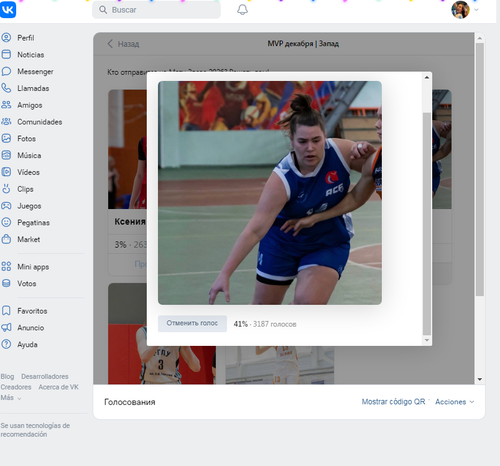Screen dimensions: 500x466
Task: Click the popup vertical scrollbar
Action: point(427,224)
